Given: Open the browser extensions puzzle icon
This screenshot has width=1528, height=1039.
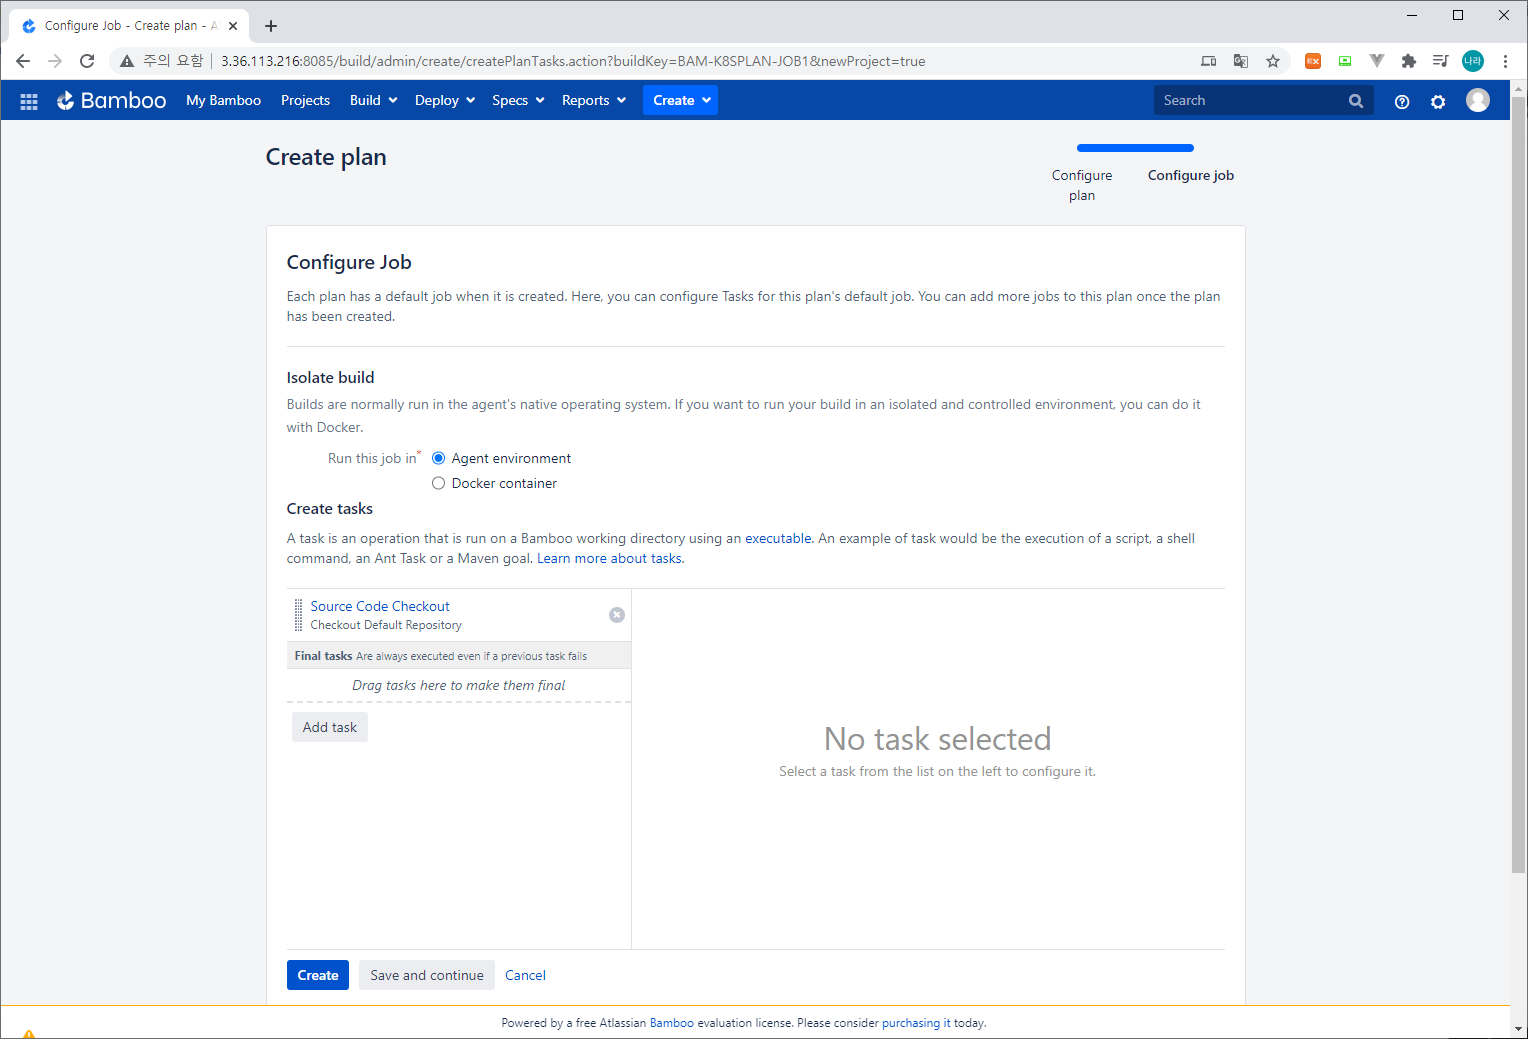Looking at the screenshot, I should pyautogui.click(x=1409, y=61).
